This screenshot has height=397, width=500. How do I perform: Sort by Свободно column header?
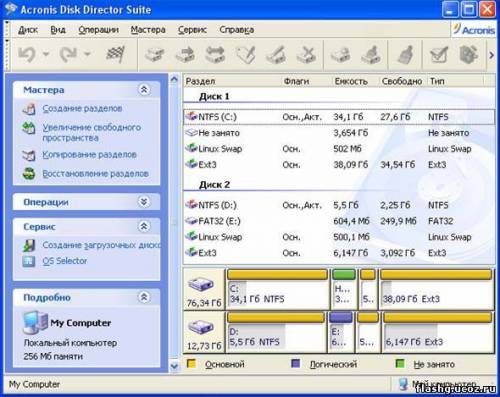[403, 81]
